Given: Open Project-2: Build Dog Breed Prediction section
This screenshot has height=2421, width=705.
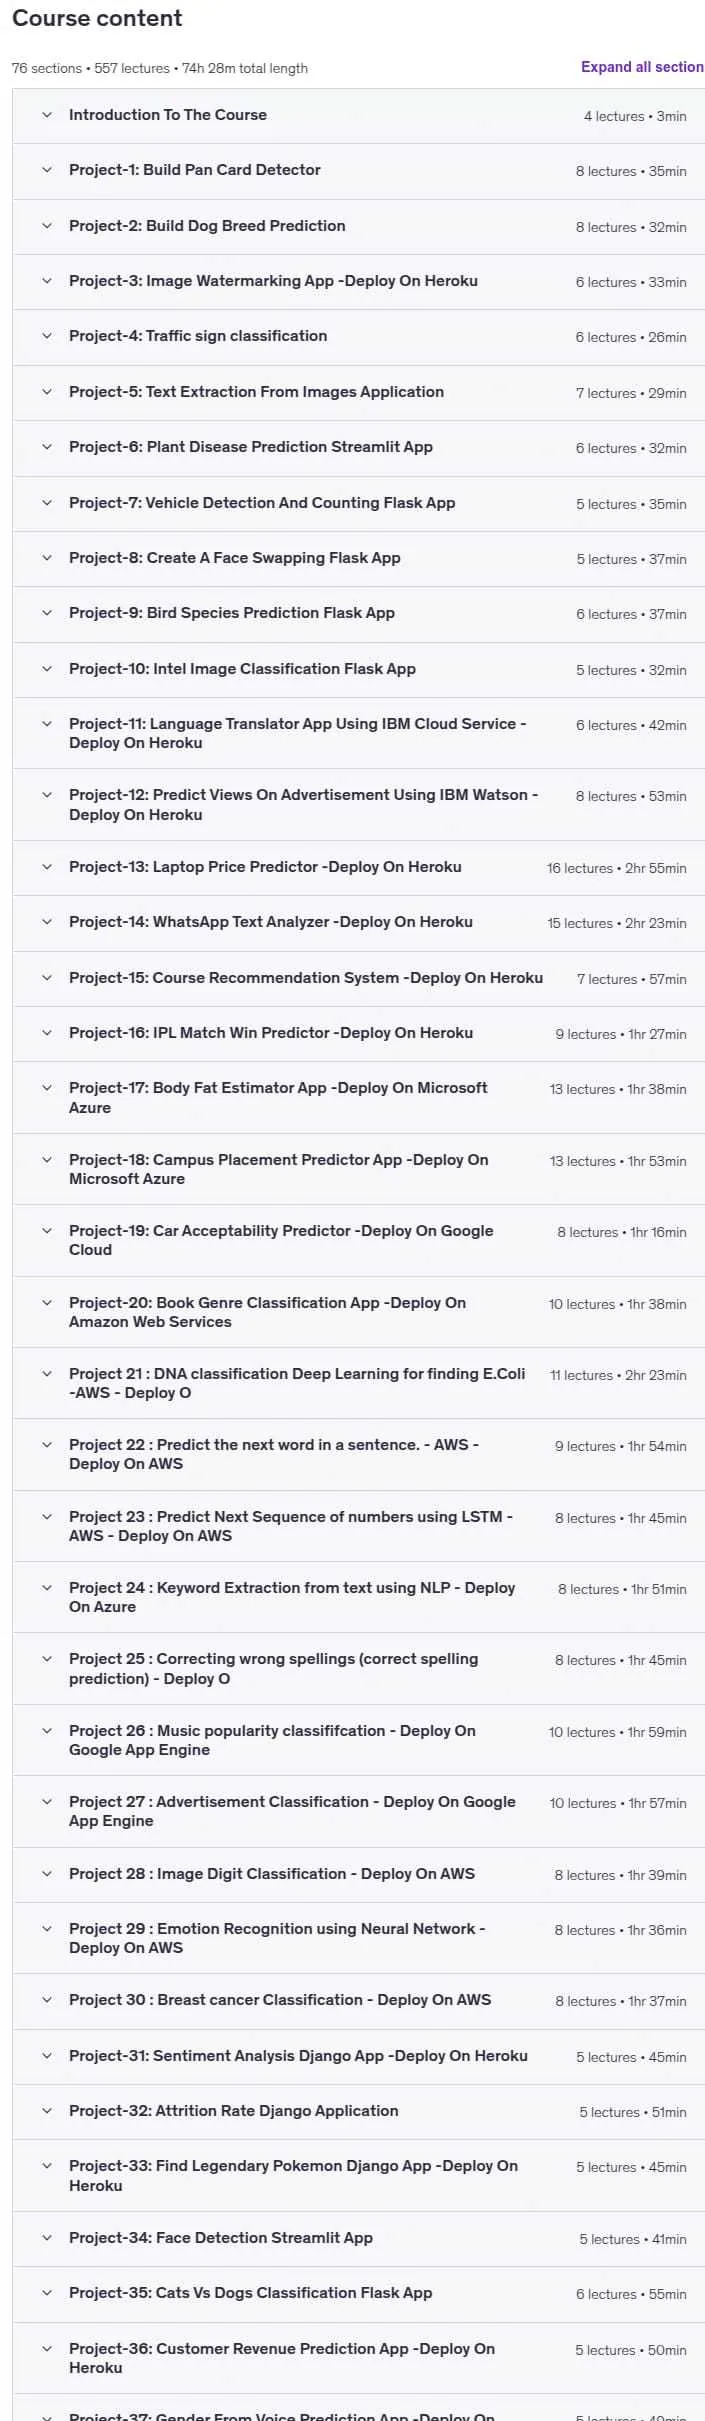Looking at the screenshot, I should [x=358, y=226].
